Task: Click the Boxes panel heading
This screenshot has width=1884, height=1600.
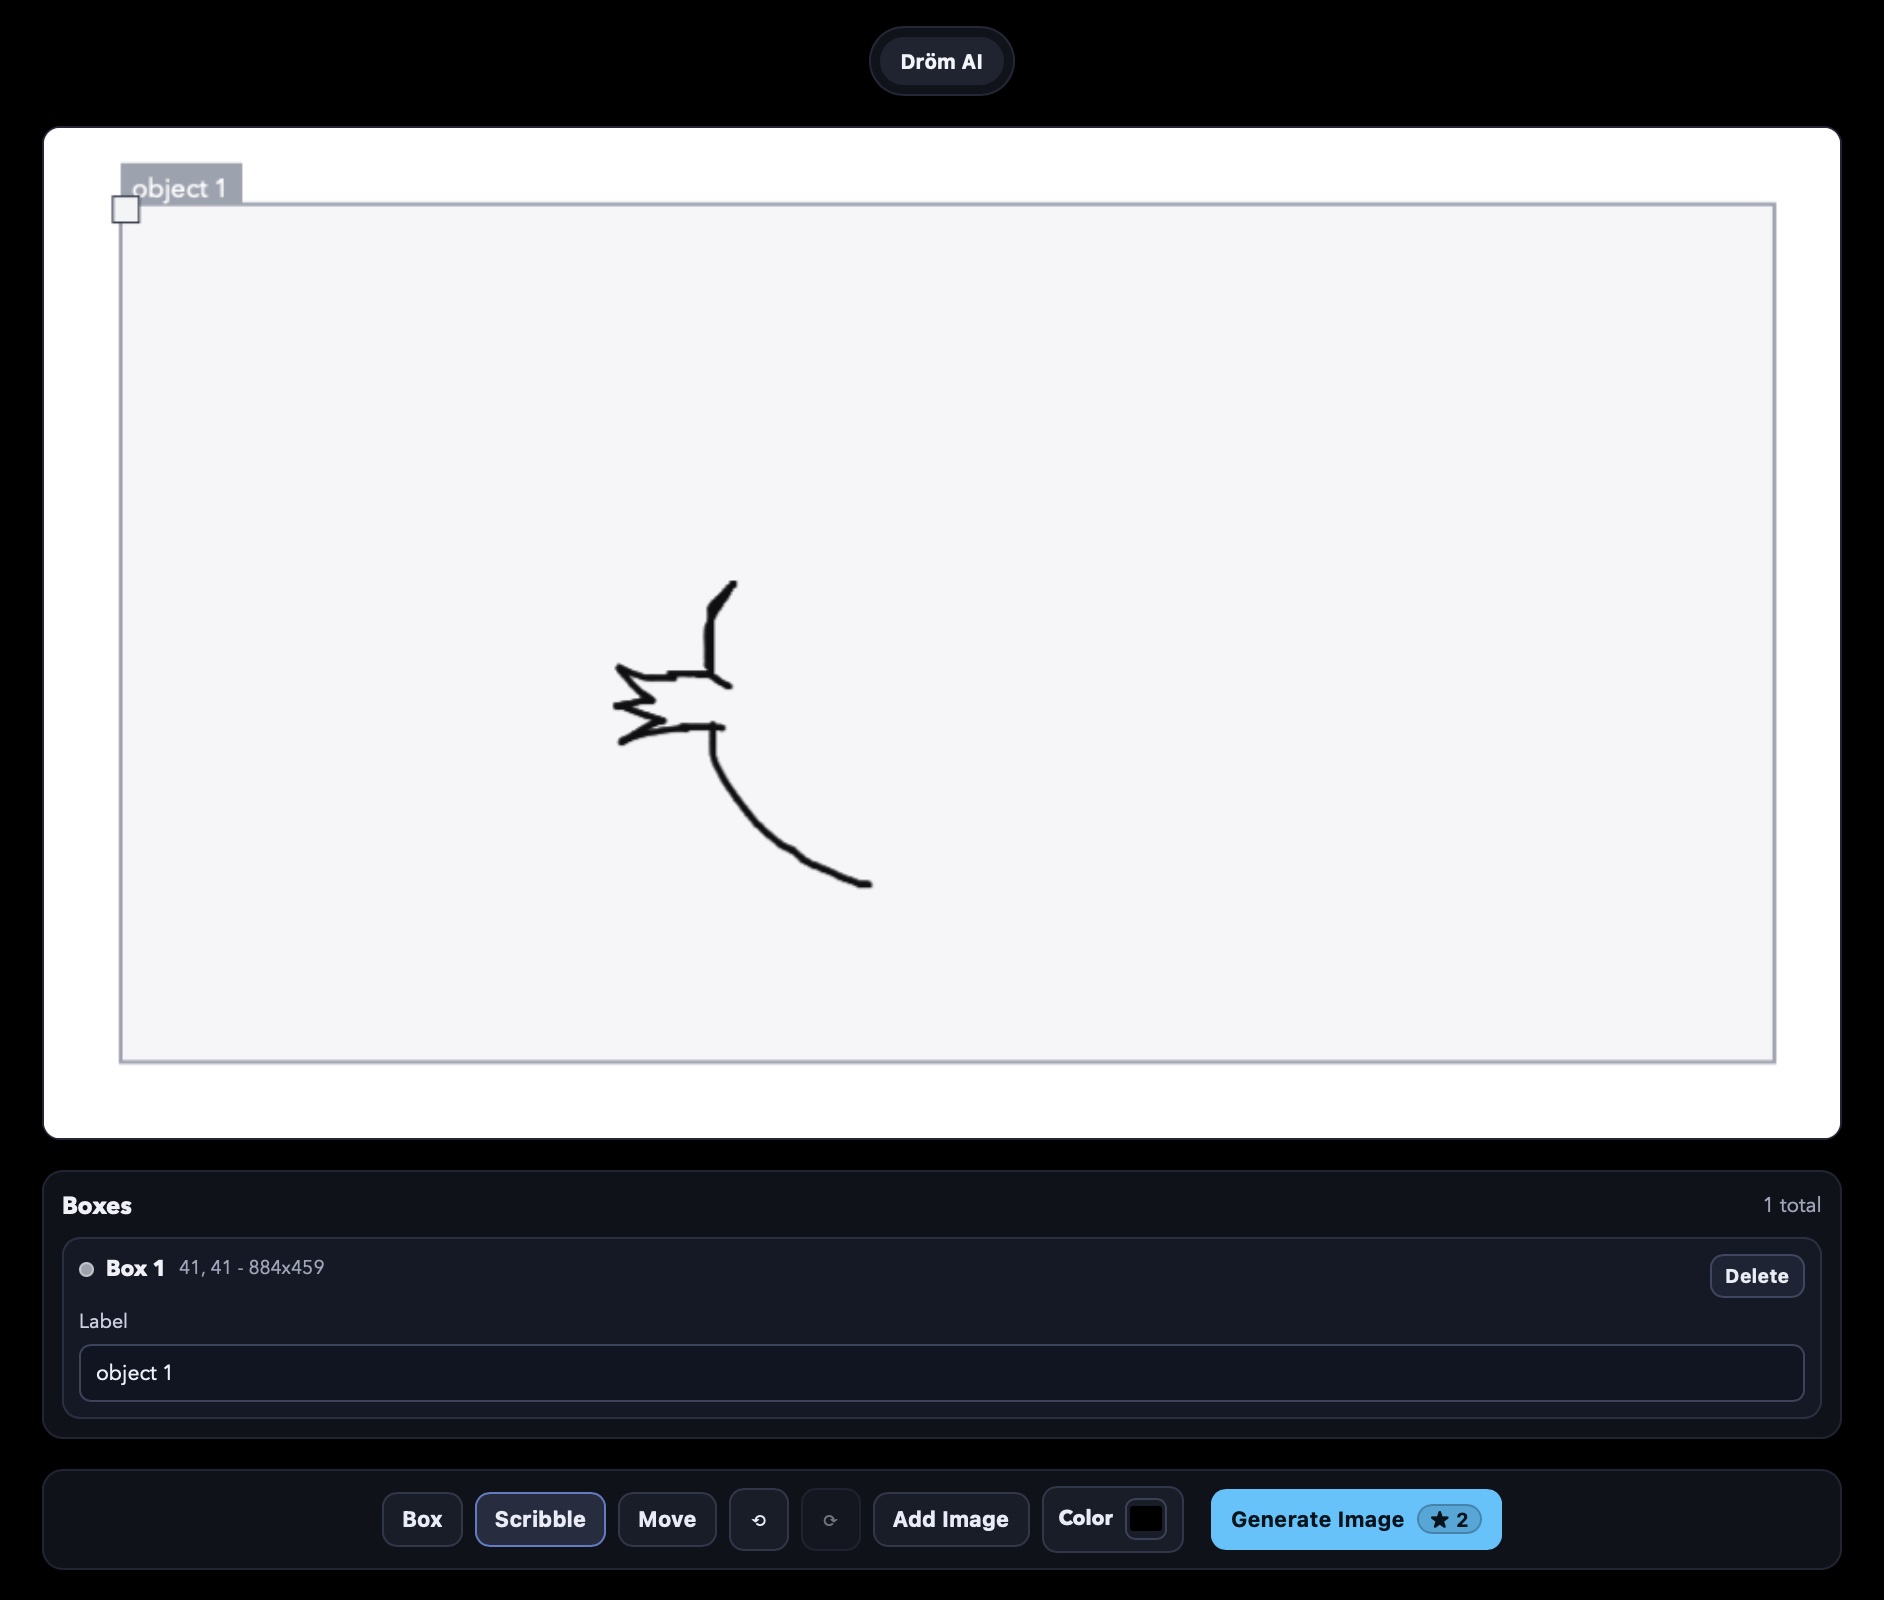Action: click(97, 1206)
